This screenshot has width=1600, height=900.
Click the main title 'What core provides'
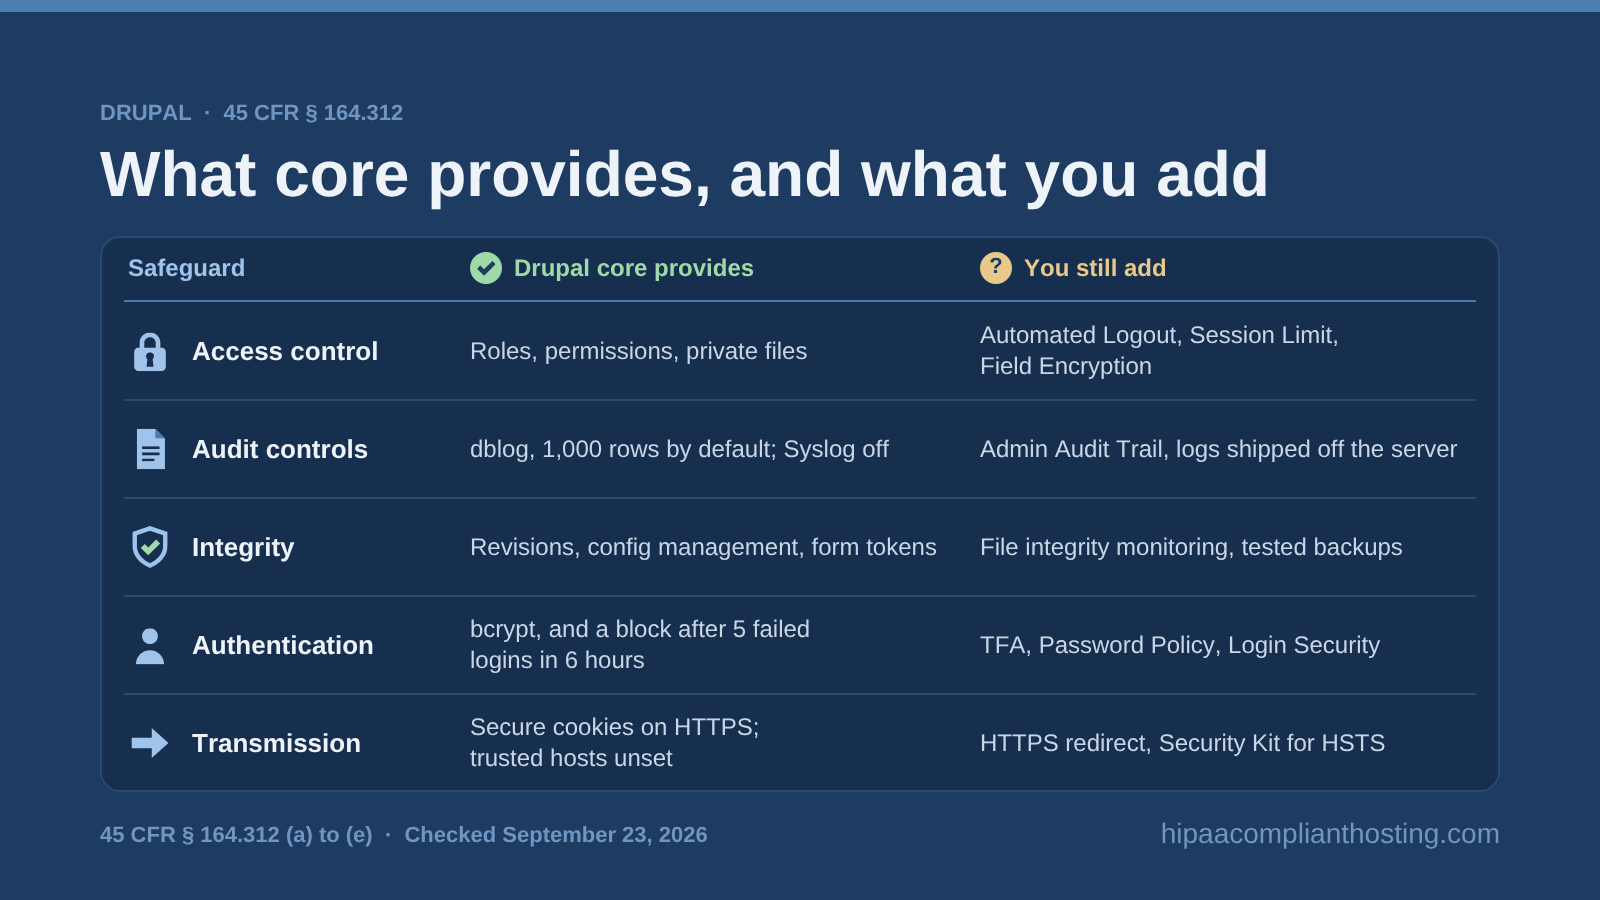coord(684,175)
